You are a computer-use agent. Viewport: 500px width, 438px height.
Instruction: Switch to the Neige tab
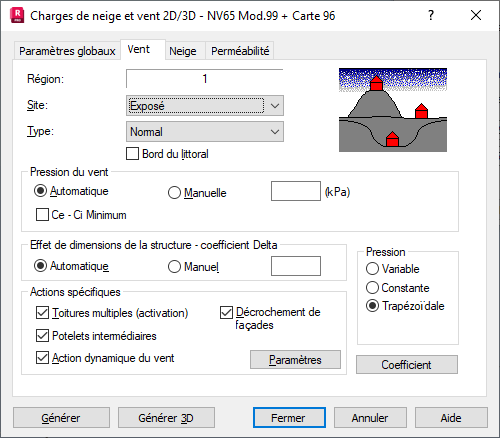[183, 51]
